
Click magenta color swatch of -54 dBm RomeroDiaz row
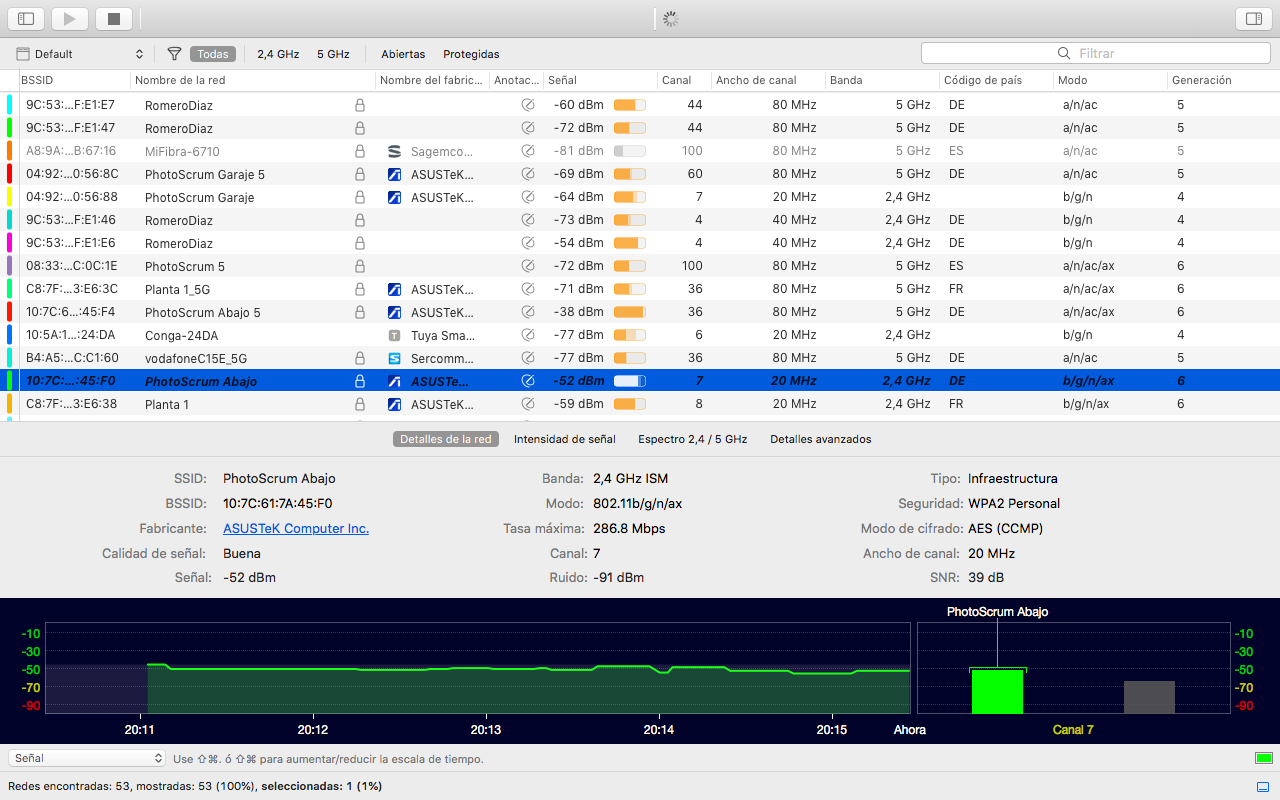click(x=9, y=243)
